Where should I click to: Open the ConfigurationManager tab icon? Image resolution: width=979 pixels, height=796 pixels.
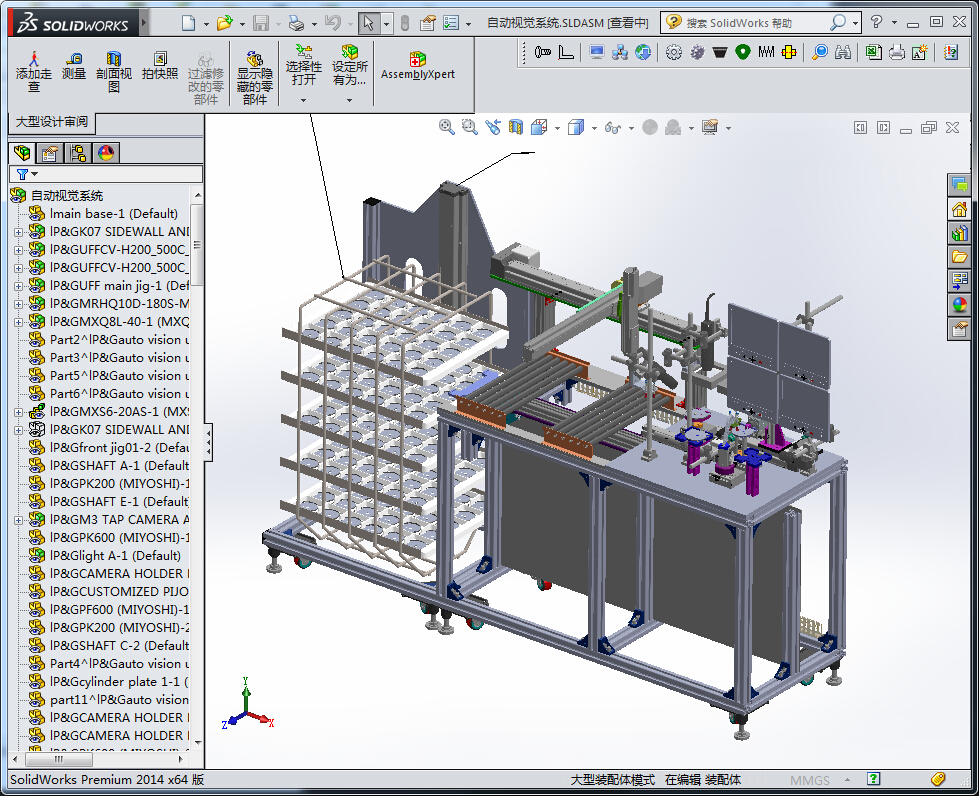coord(78,153)
